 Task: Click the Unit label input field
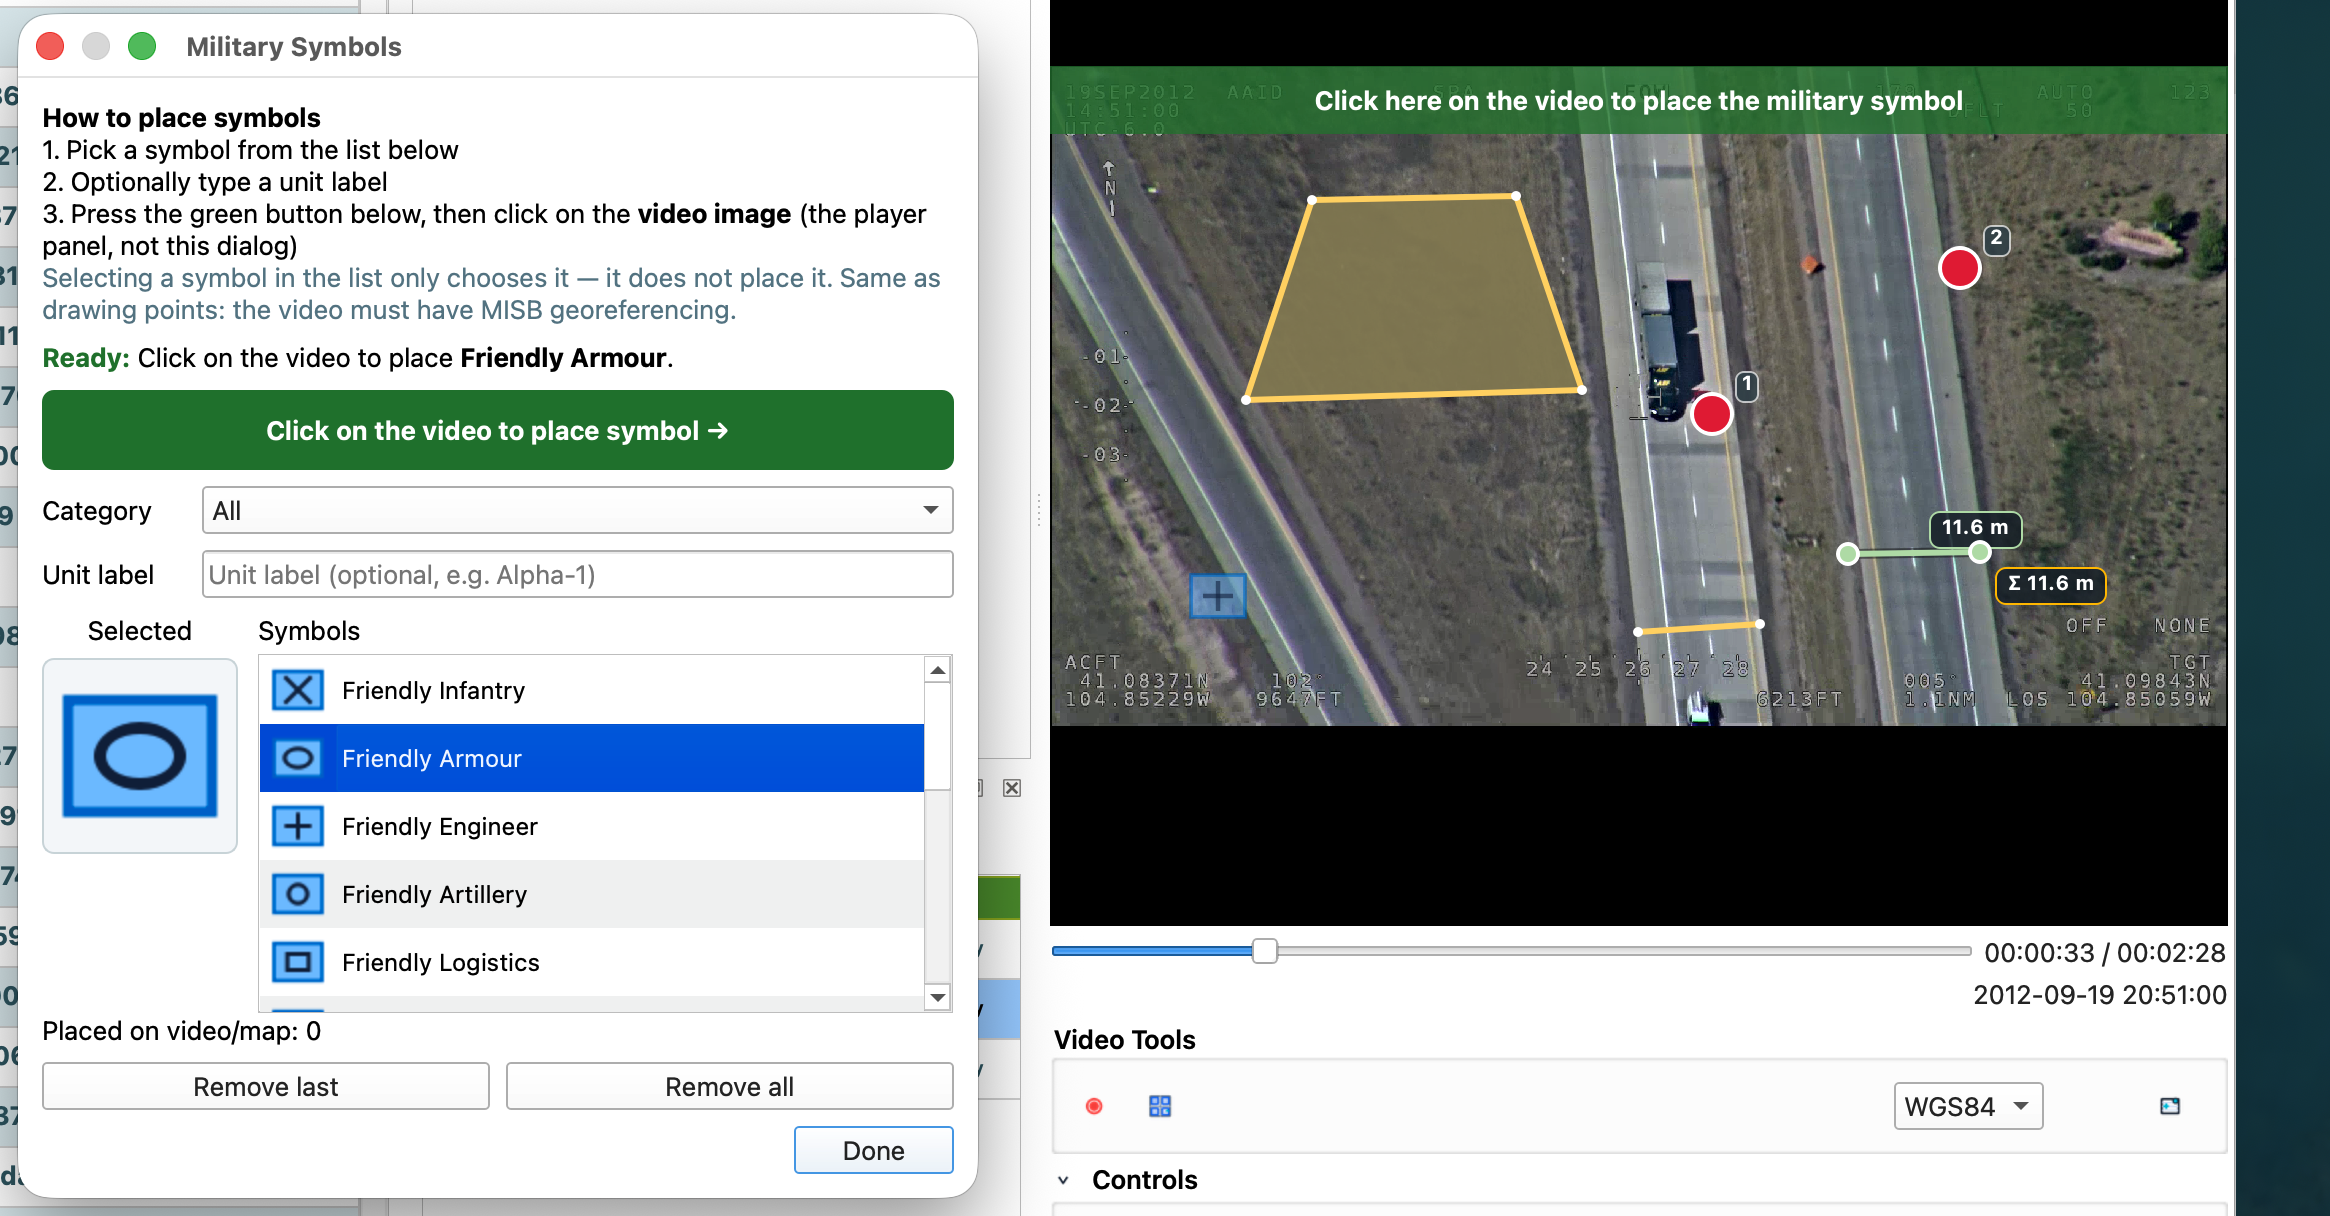click(577, 574)
